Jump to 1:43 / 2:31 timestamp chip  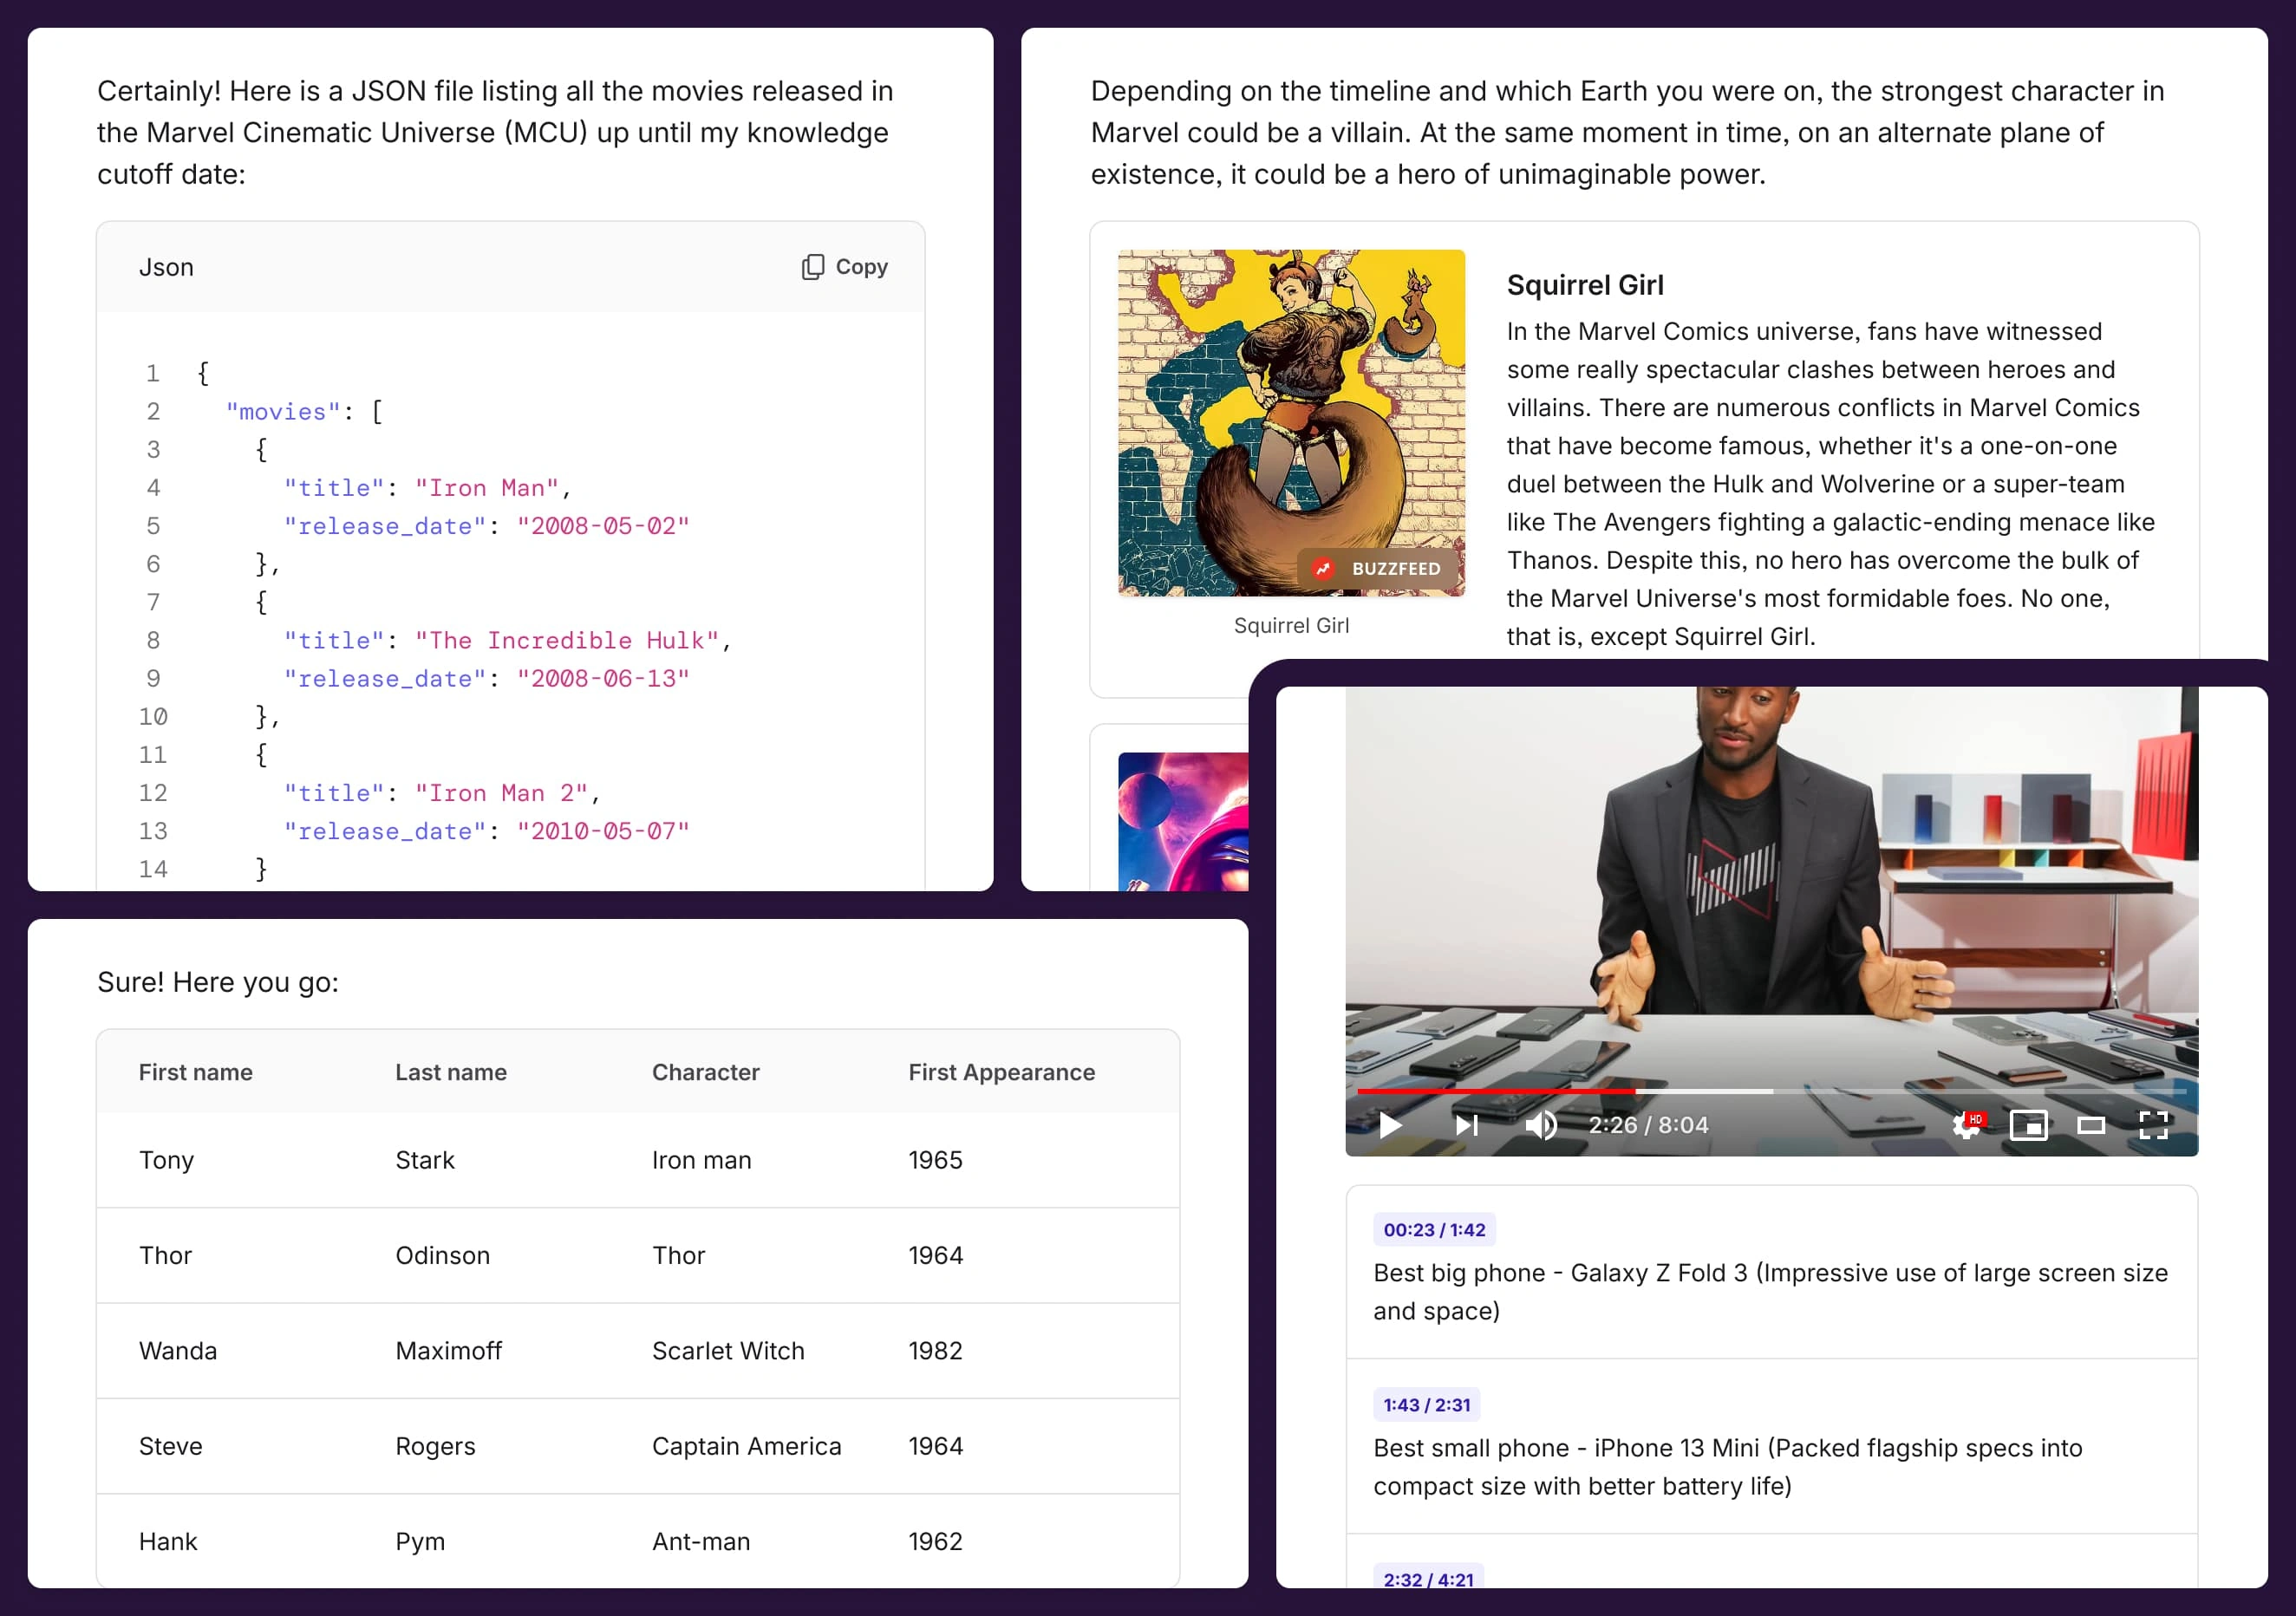pos(1426,1404)
